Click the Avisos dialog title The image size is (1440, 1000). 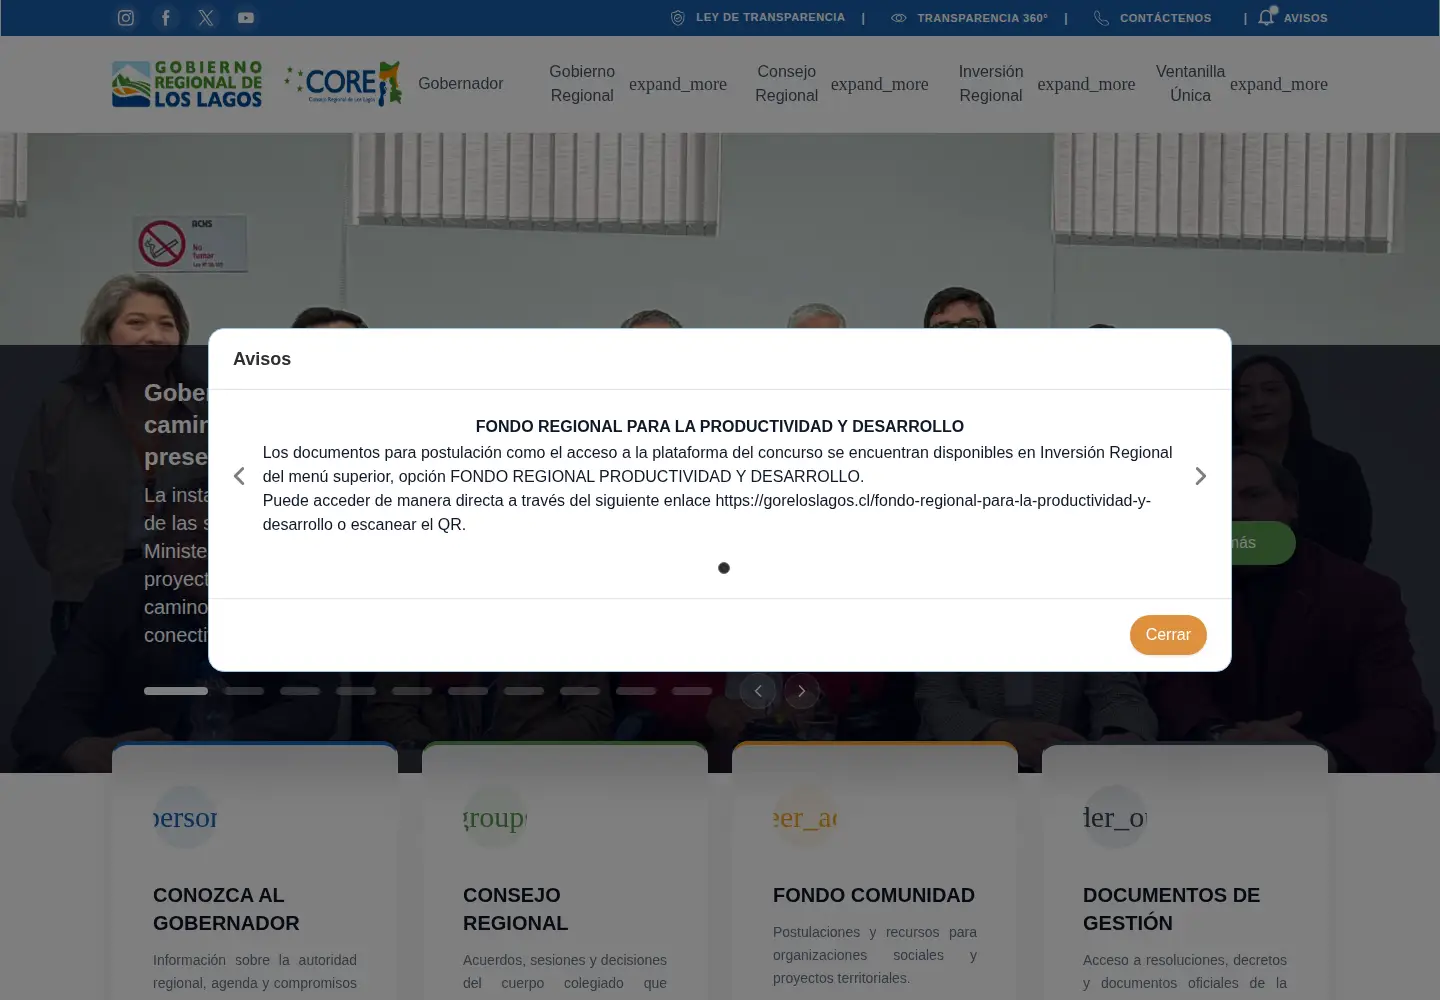pos(262,359)
